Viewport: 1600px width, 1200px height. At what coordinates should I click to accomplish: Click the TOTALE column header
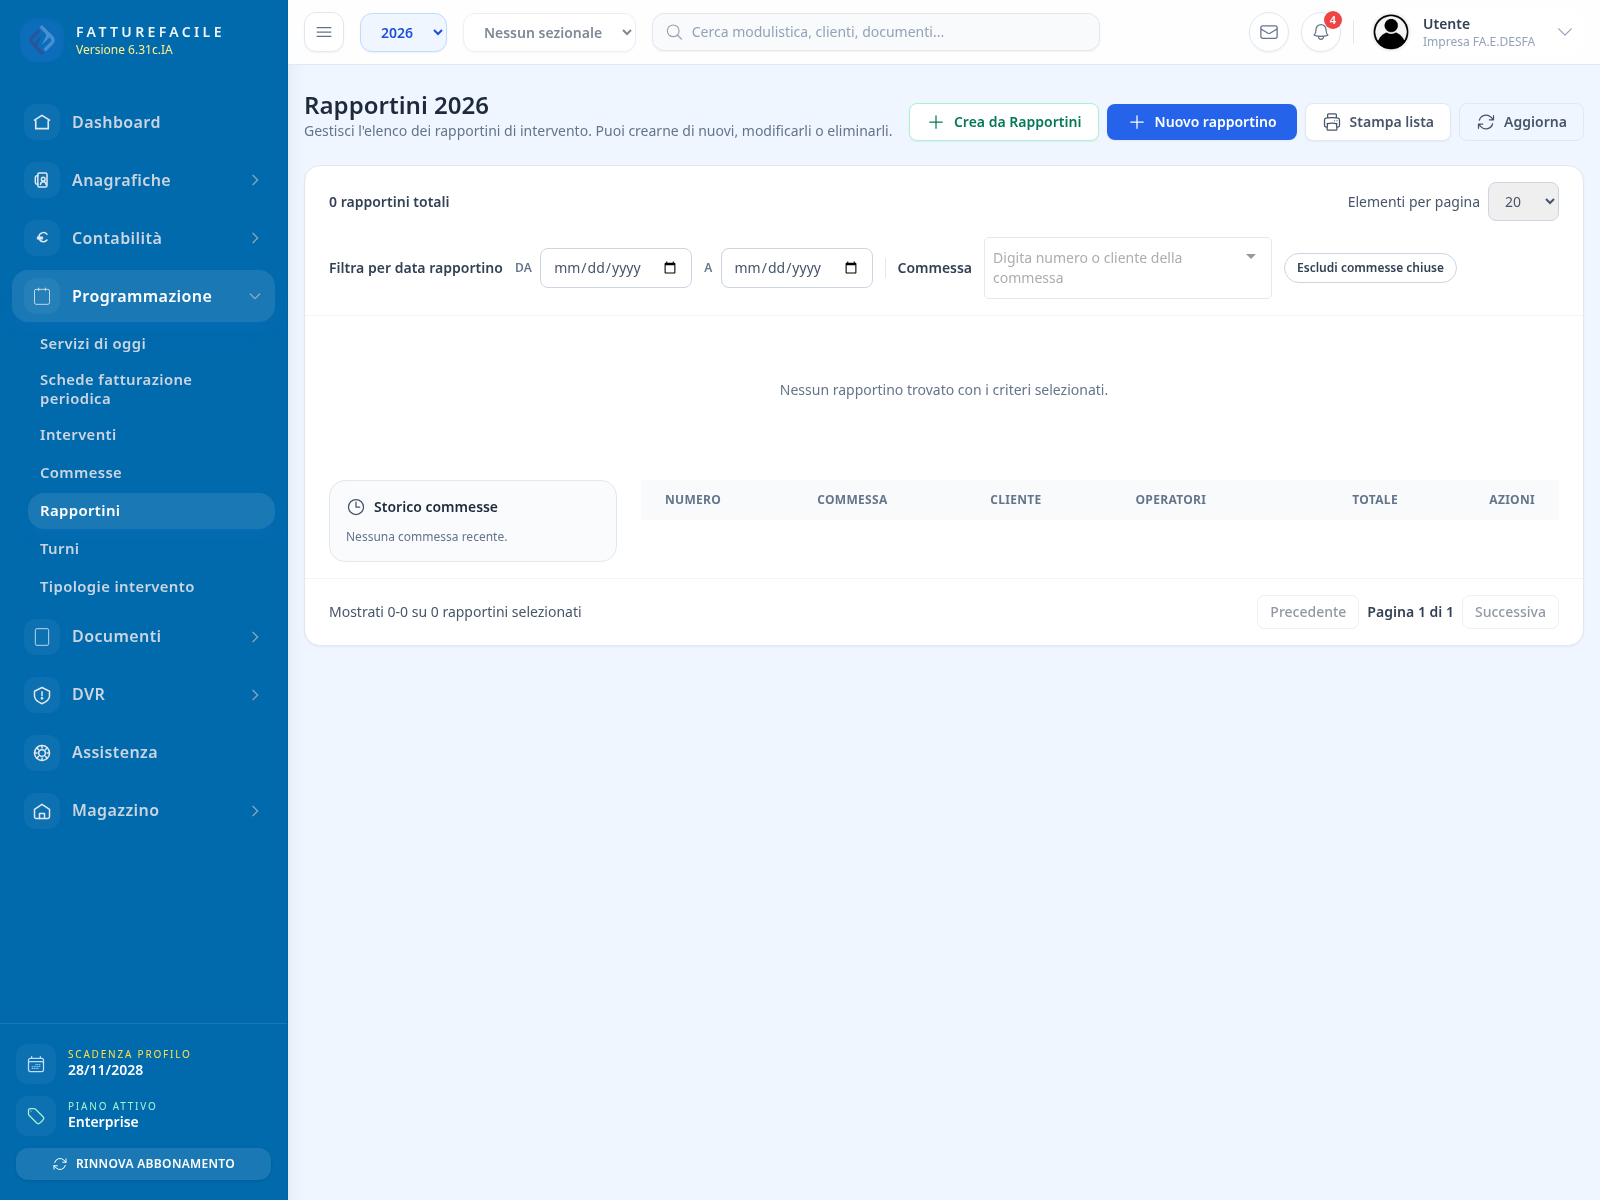click(x=1375, y=500)
